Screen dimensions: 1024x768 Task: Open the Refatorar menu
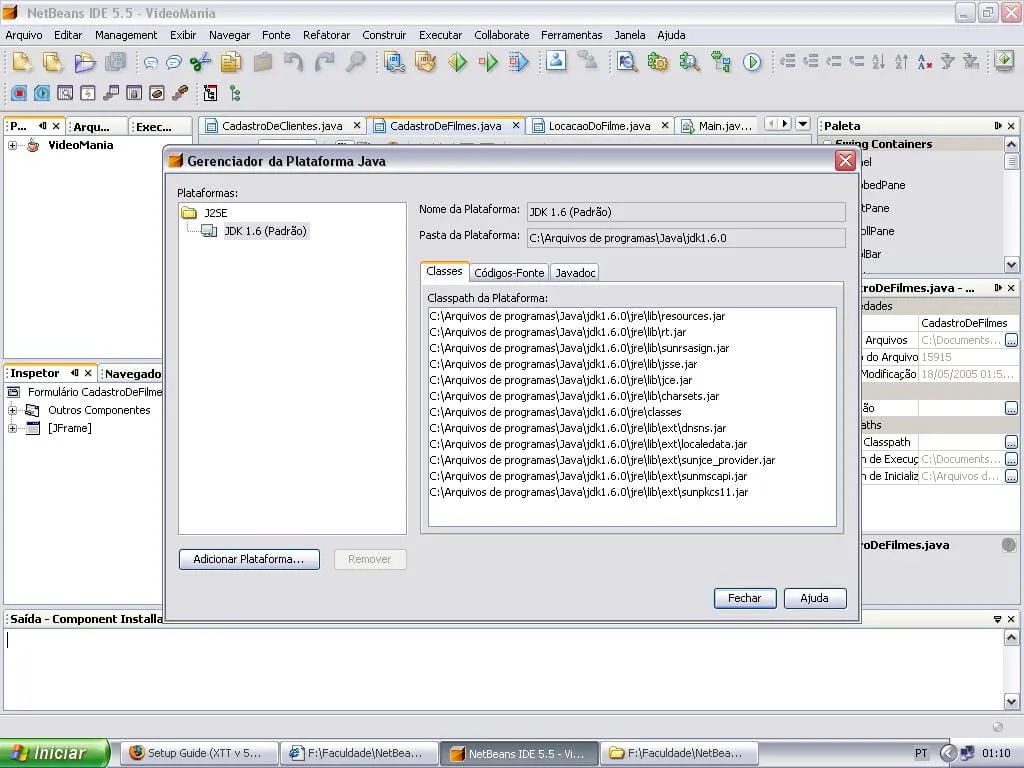click(326, 35)
